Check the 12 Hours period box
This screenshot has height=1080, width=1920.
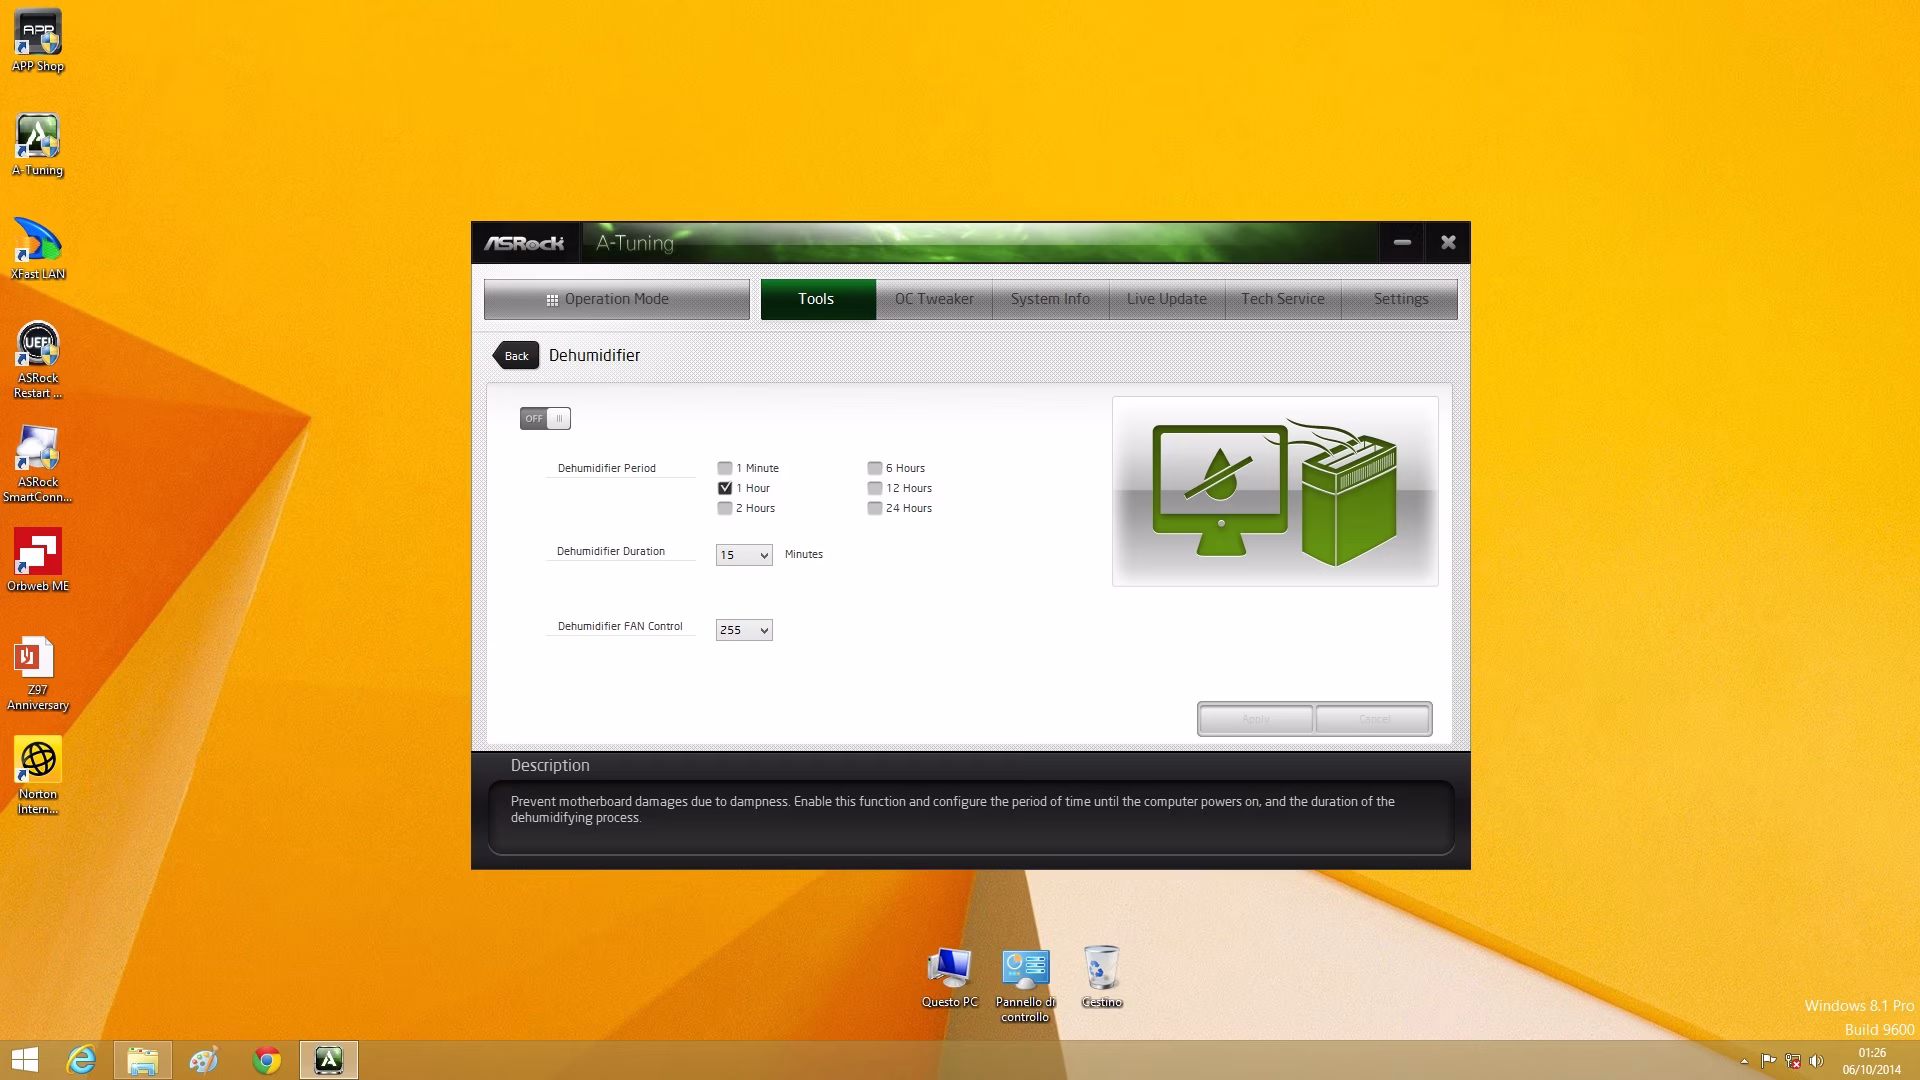coord(875,488)
